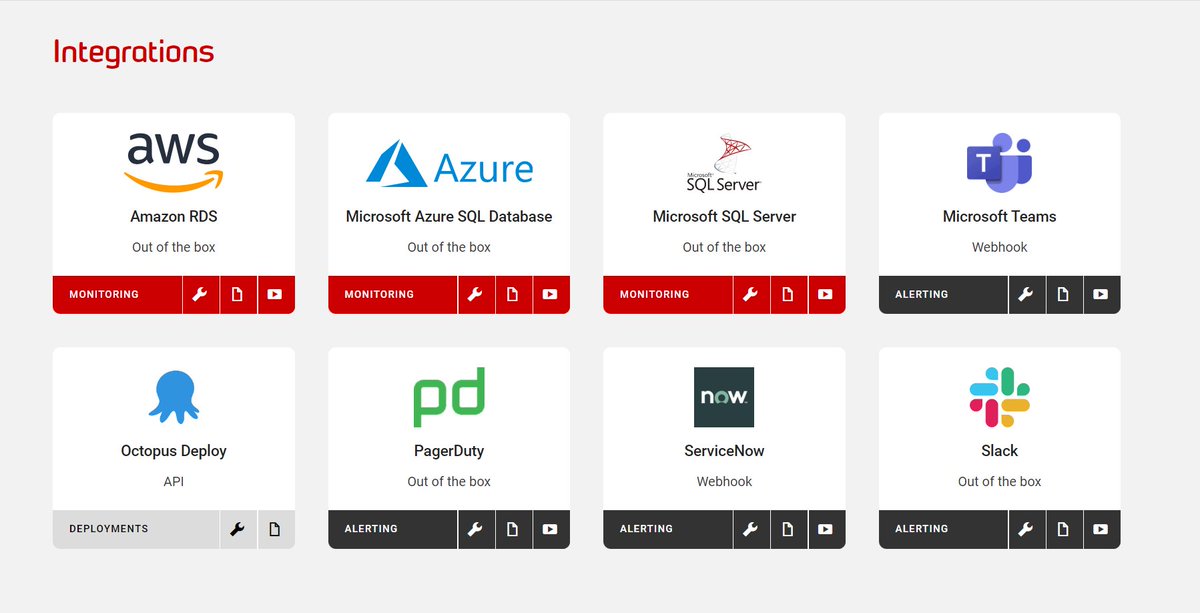The width and height of the screenshot is (1200, 613).
Task: Click the Slack logo
Action: pyautogui.click(x=999, y=397)
